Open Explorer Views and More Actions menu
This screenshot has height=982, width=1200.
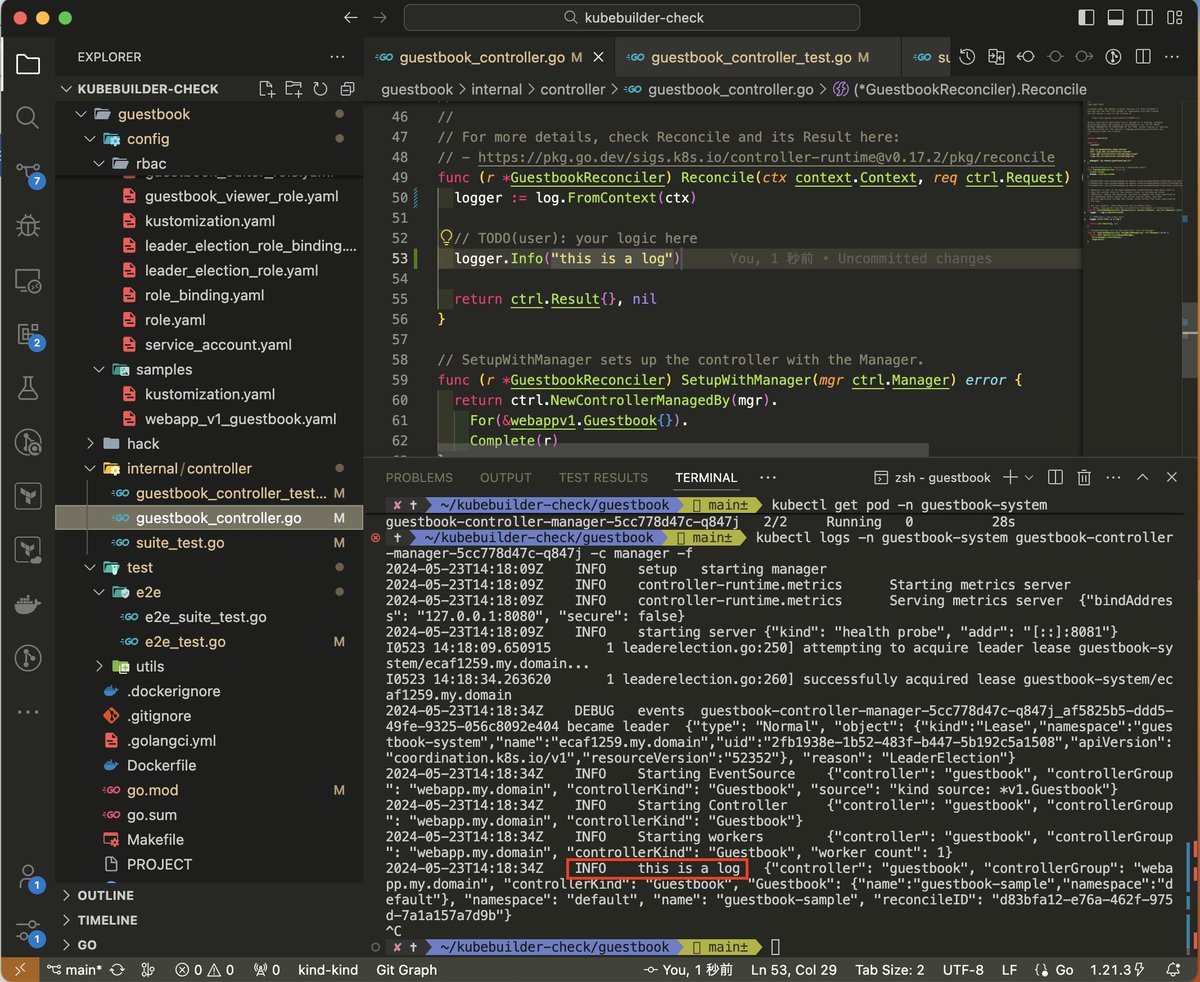[337, 57]
